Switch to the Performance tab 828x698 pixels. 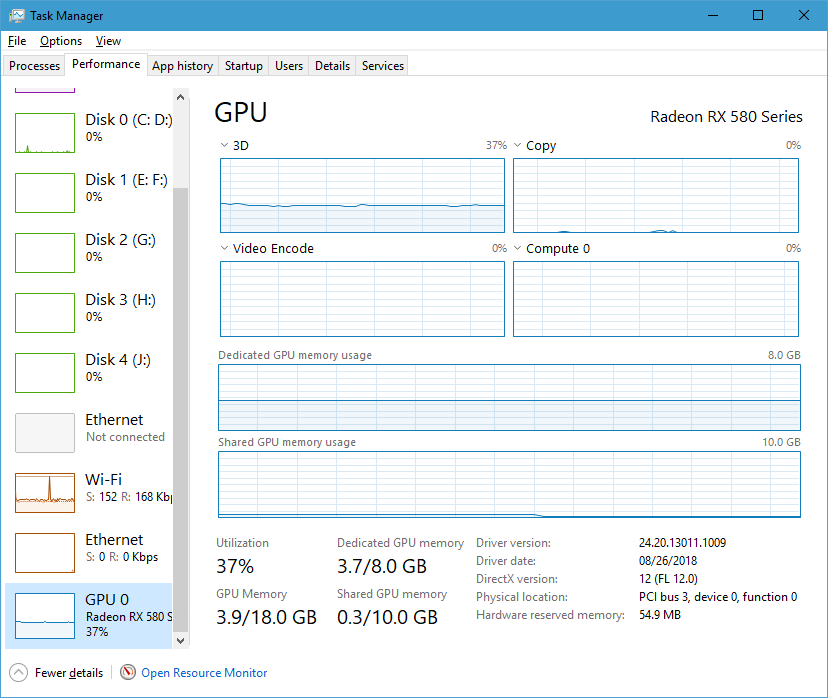coord(106,64)
